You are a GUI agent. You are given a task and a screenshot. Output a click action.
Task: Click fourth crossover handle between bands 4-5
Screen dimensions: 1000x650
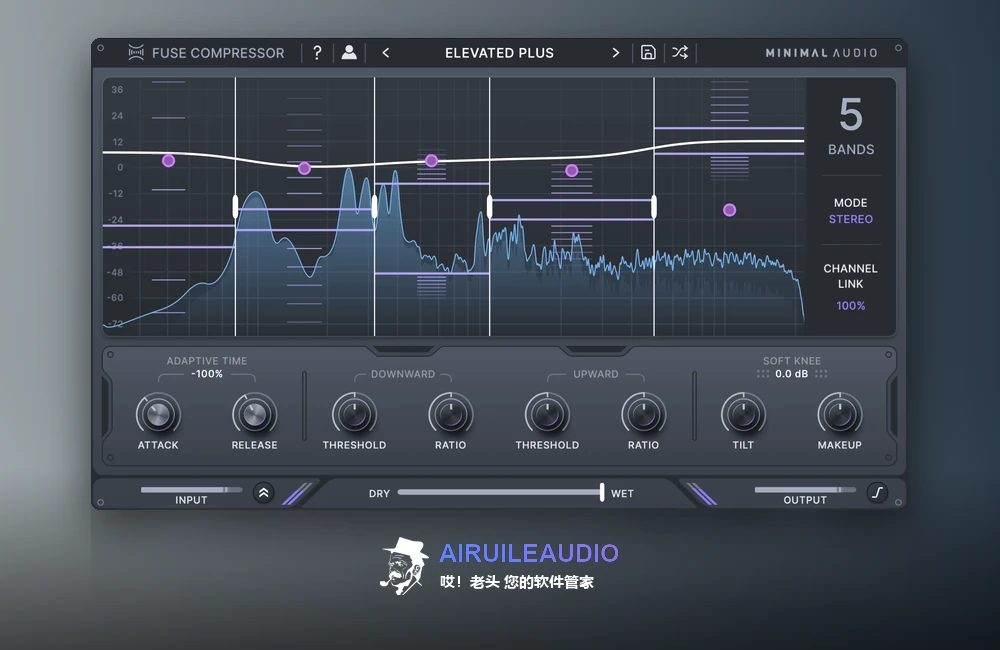(x=654, y=207)
